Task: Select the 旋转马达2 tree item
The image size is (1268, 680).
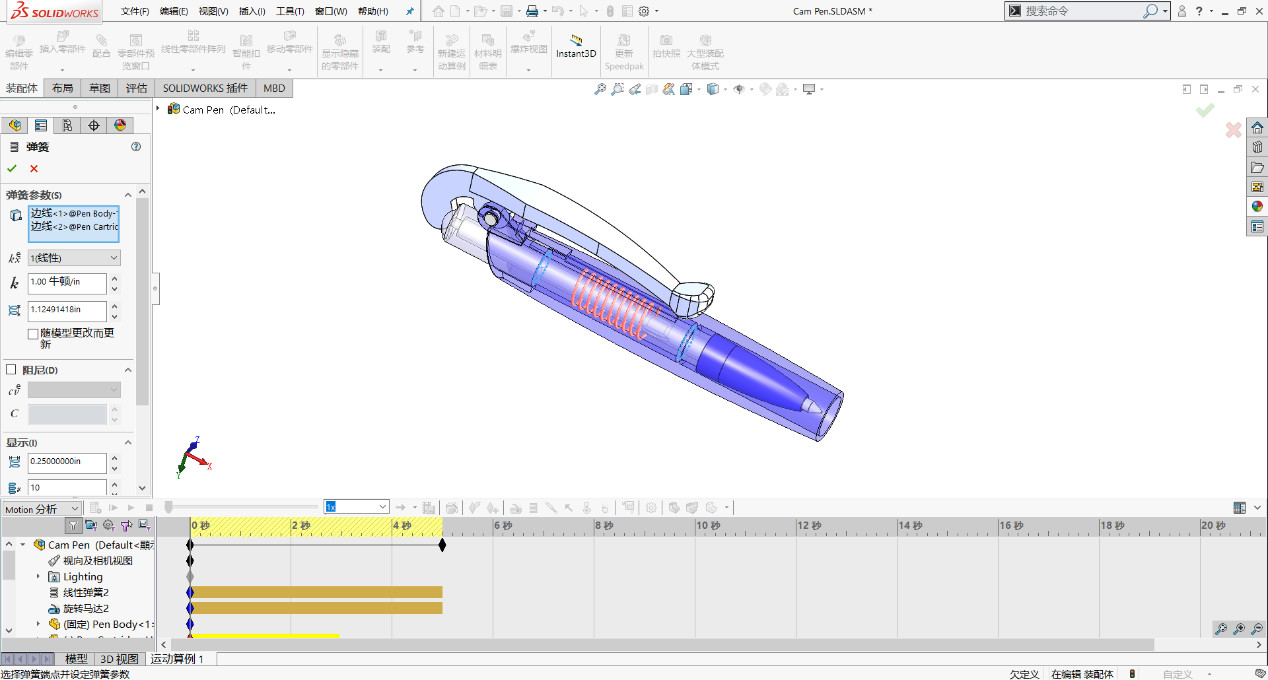Action: (x=86, y=609)
